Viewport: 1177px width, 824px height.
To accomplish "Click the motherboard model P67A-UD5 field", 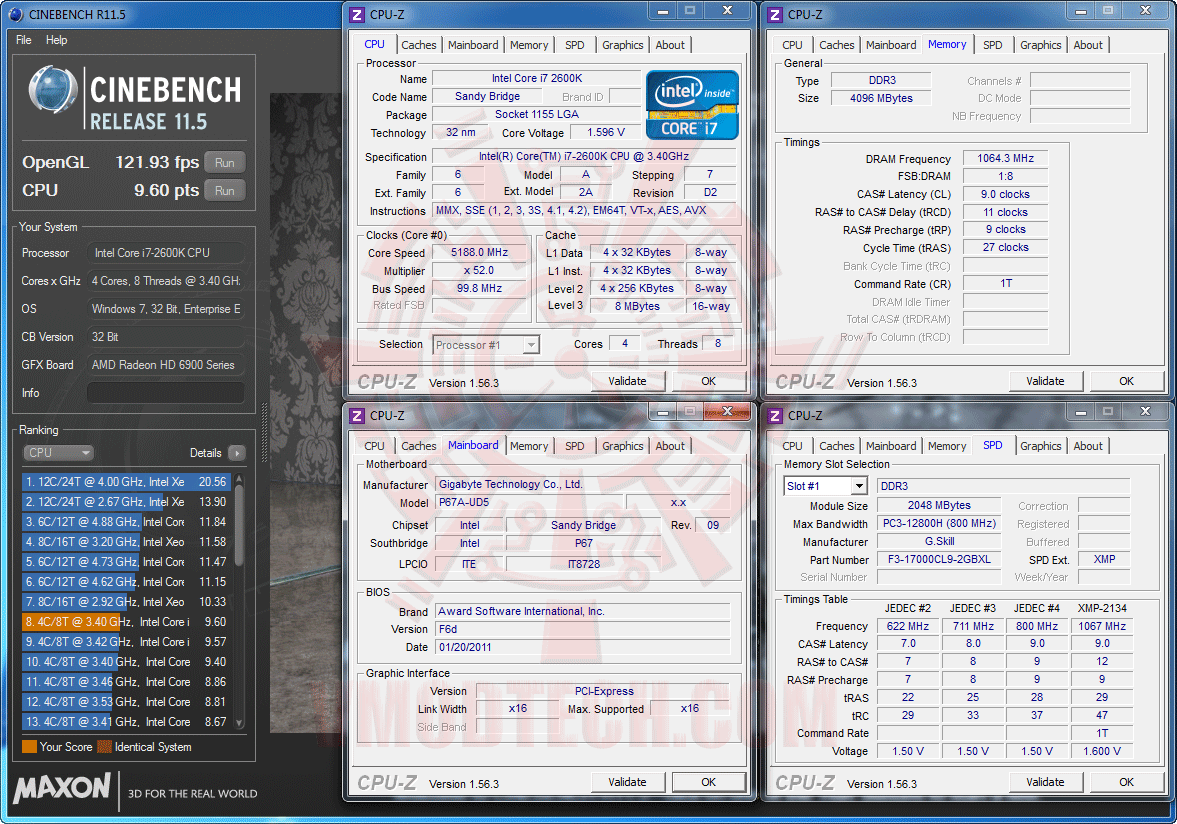I will click(530, 502).
